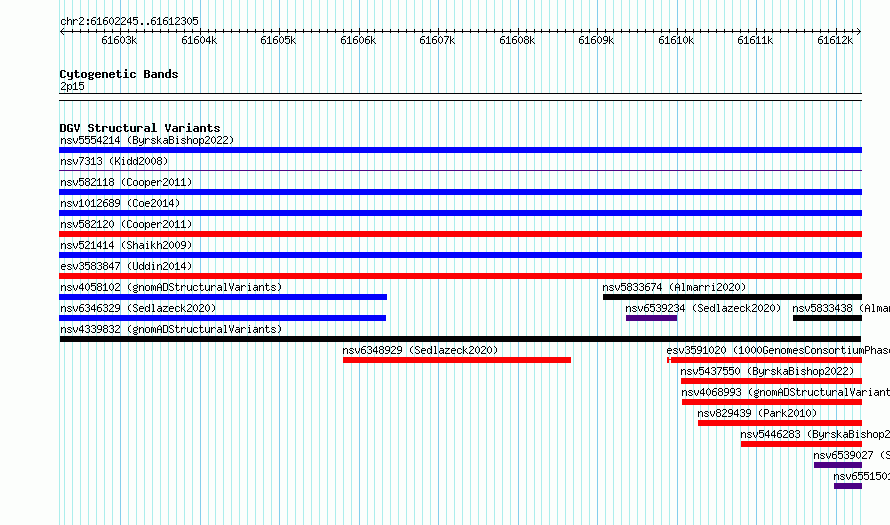The height and width of the screenshot is (525, 890).
Task: Click the 2p15 cytogenetic band label
Action: point(72,86)
